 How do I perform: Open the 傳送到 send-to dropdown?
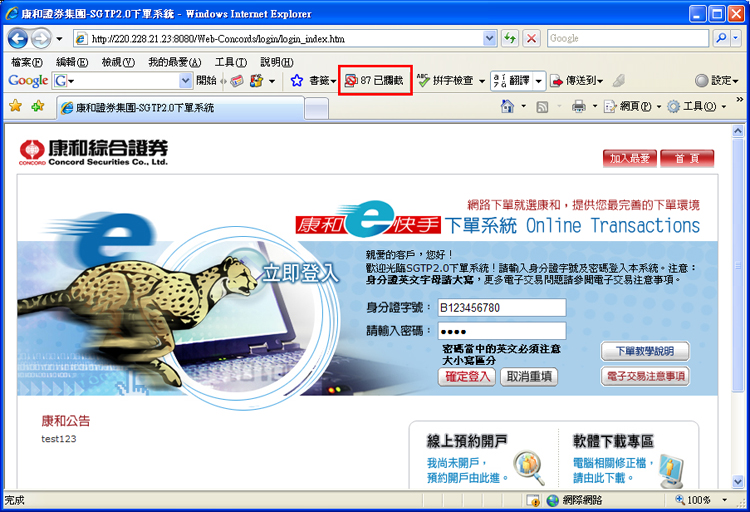pos(577,81)
